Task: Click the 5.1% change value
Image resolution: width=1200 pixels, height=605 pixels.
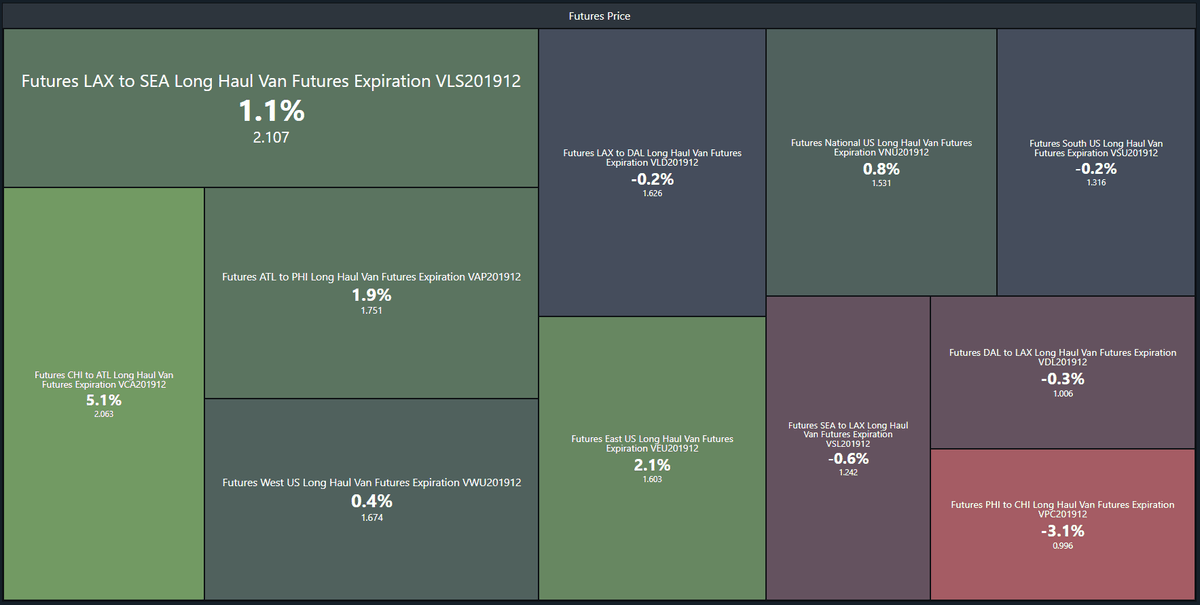Action: (x=104, y=400)
